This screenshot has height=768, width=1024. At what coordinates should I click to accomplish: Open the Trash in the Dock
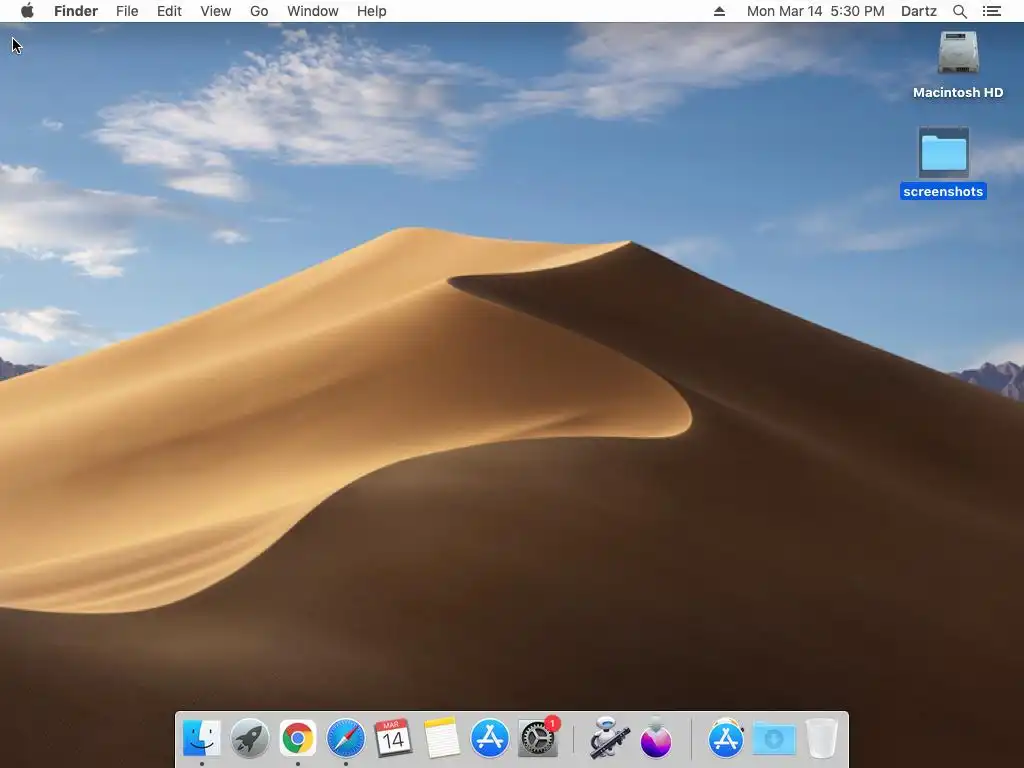click(x=822, y=738)
